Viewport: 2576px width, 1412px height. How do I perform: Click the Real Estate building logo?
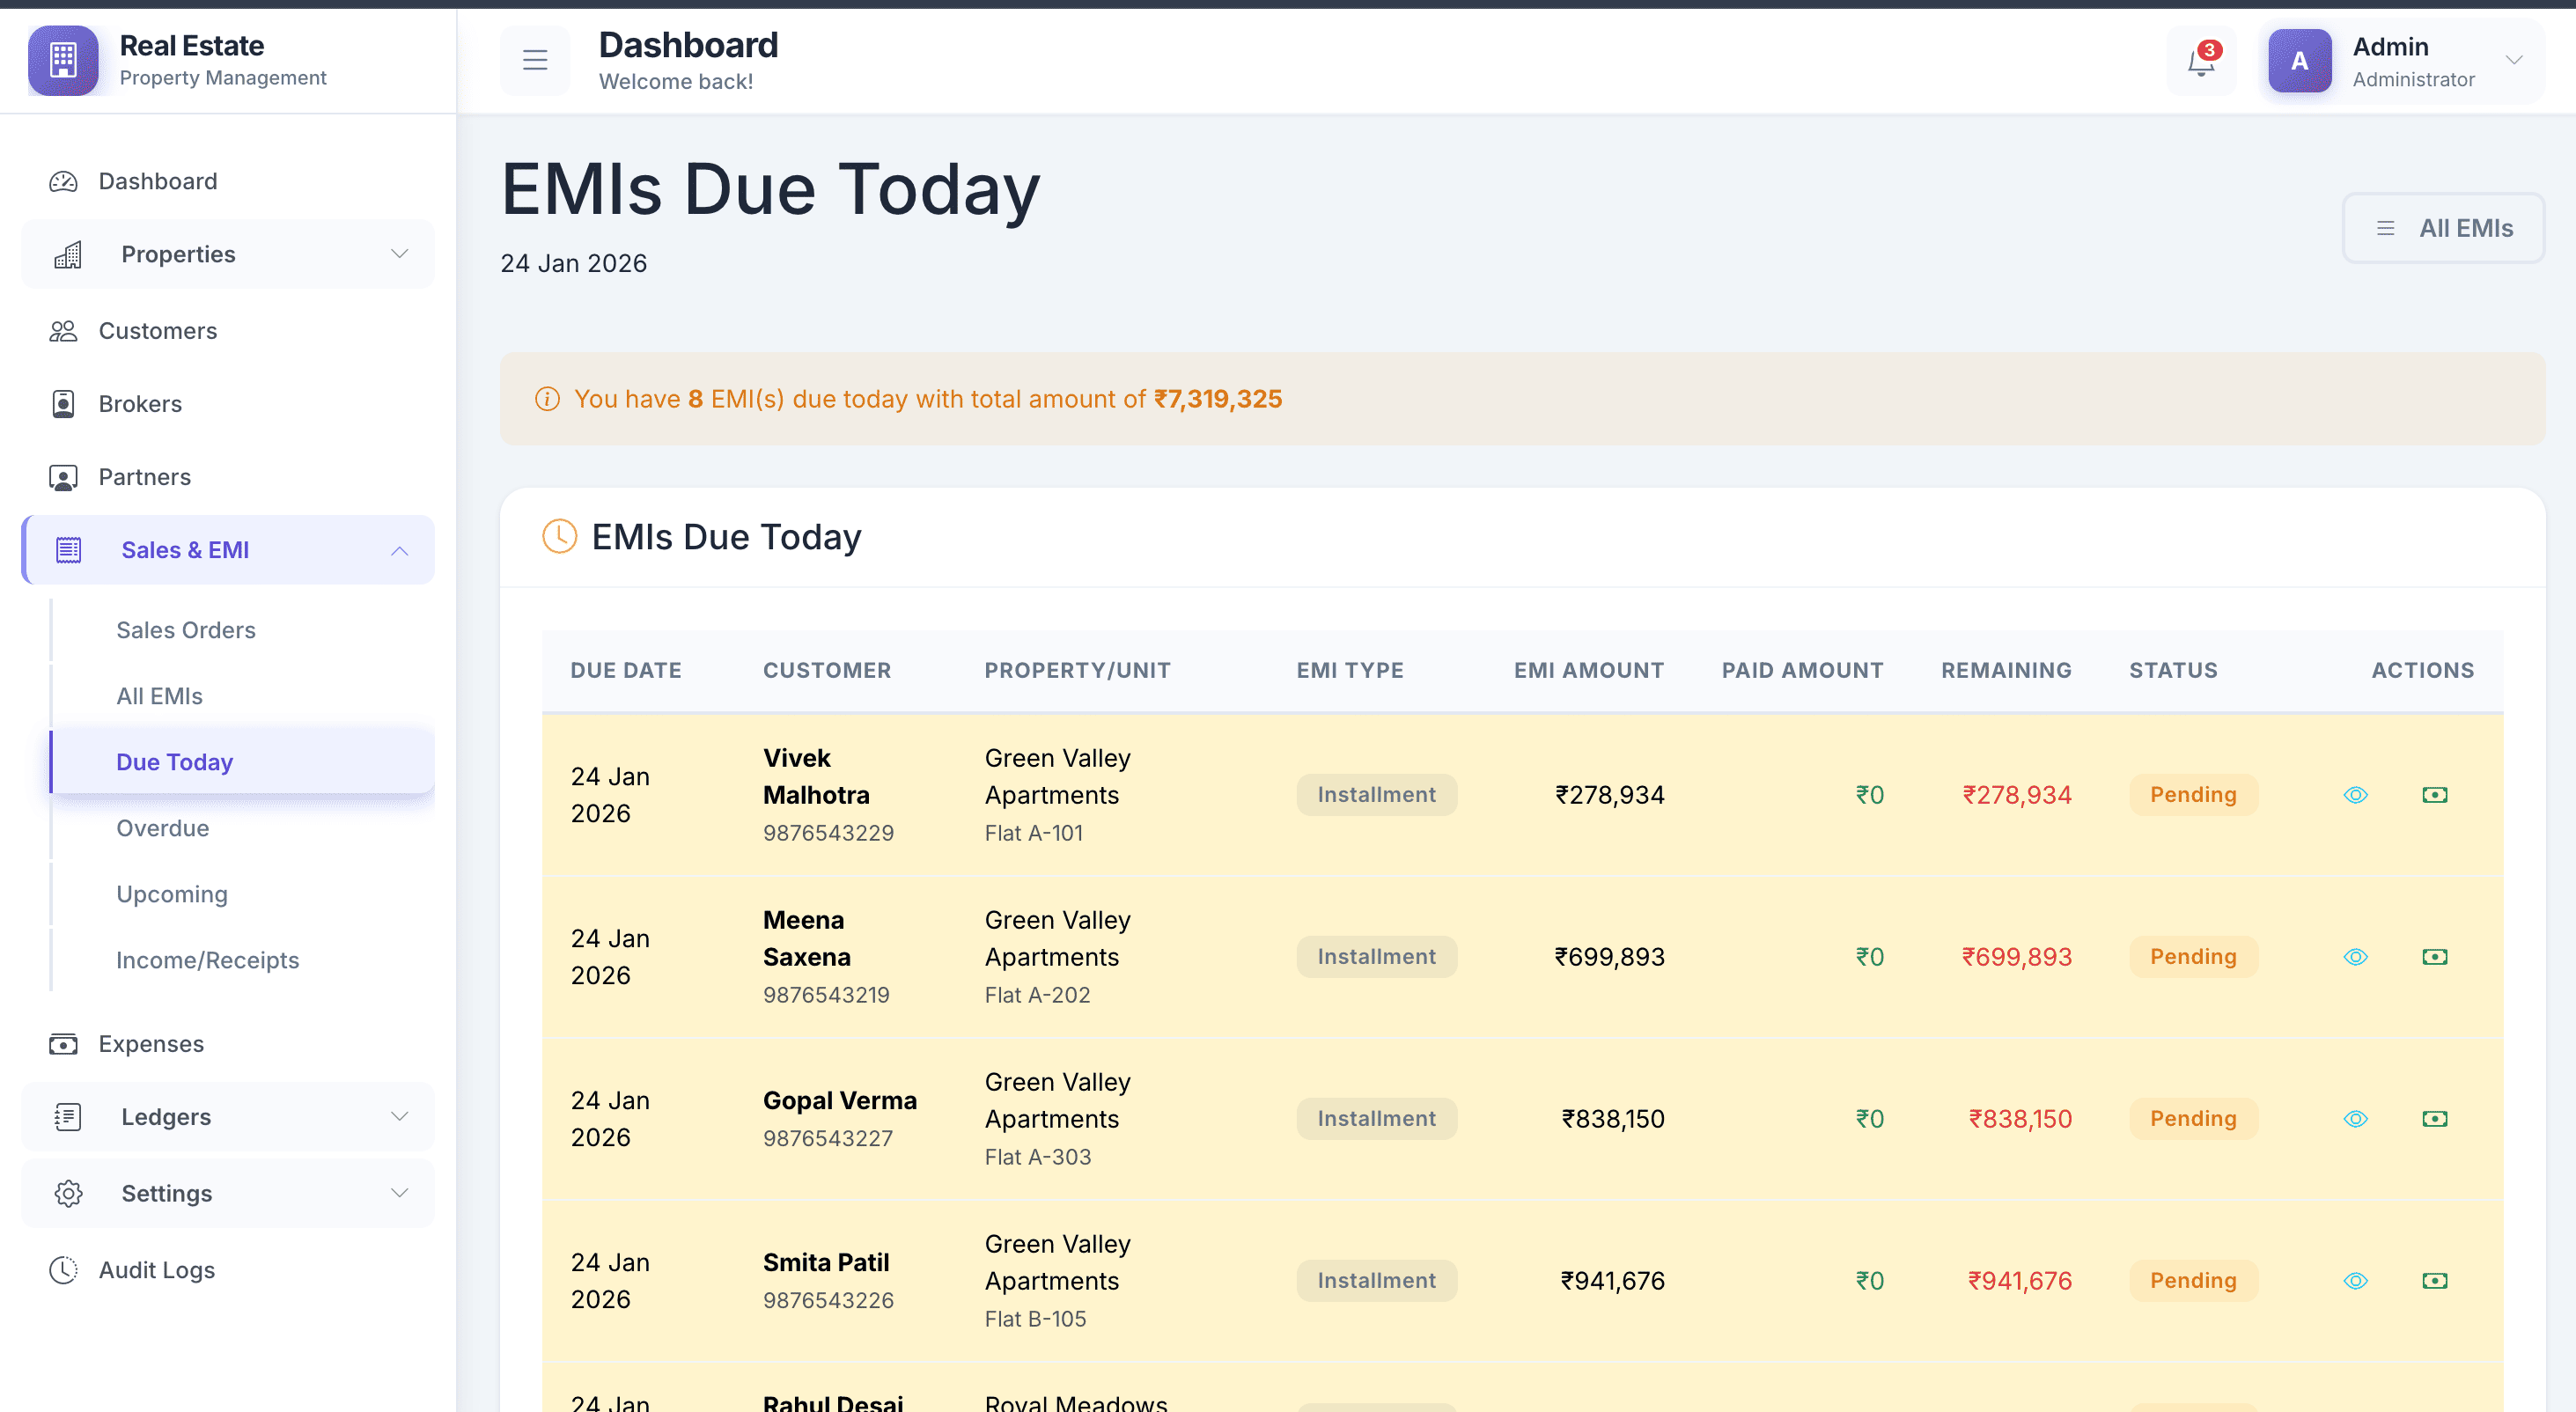pos(63,61)
